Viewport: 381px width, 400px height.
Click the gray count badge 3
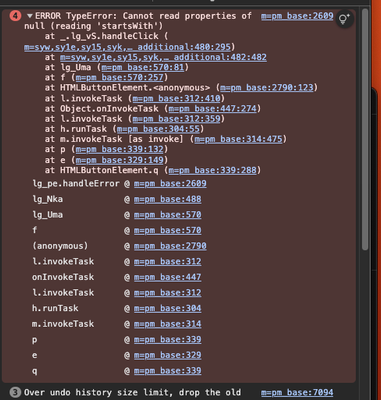[x=15, y=392]
